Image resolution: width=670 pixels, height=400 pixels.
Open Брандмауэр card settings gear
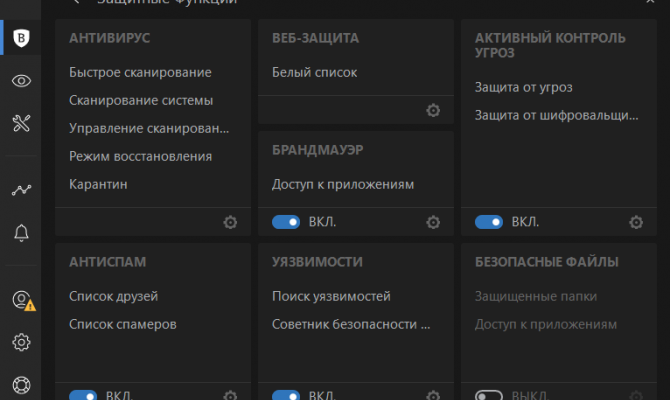tap(433, 222)
